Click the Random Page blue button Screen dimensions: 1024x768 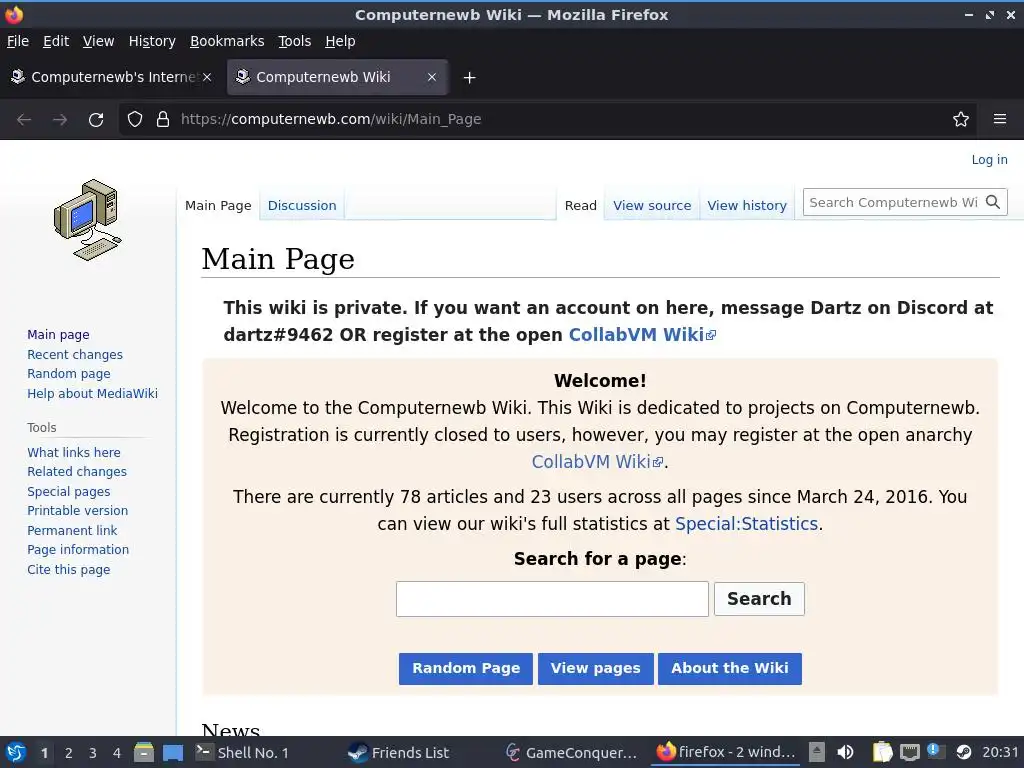466,668
